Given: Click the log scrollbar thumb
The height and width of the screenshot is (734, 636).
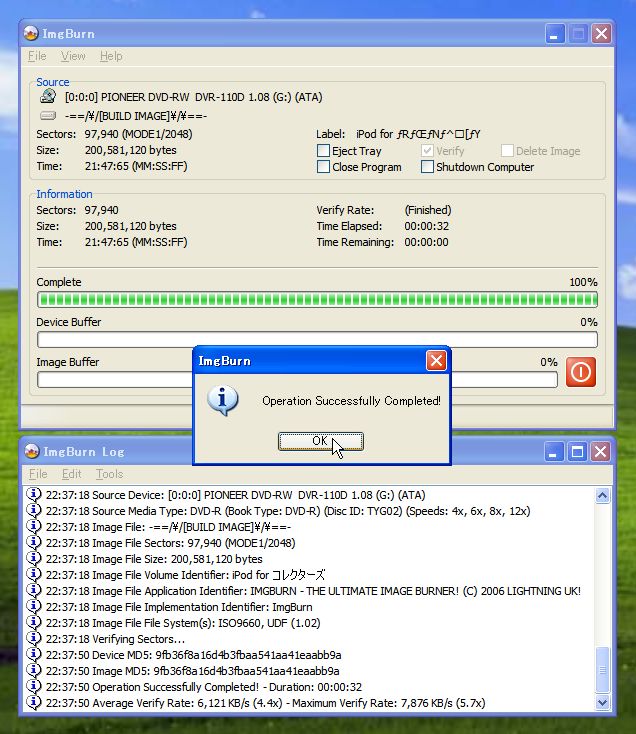Looking at the screenshot, I should click(602, 669).
